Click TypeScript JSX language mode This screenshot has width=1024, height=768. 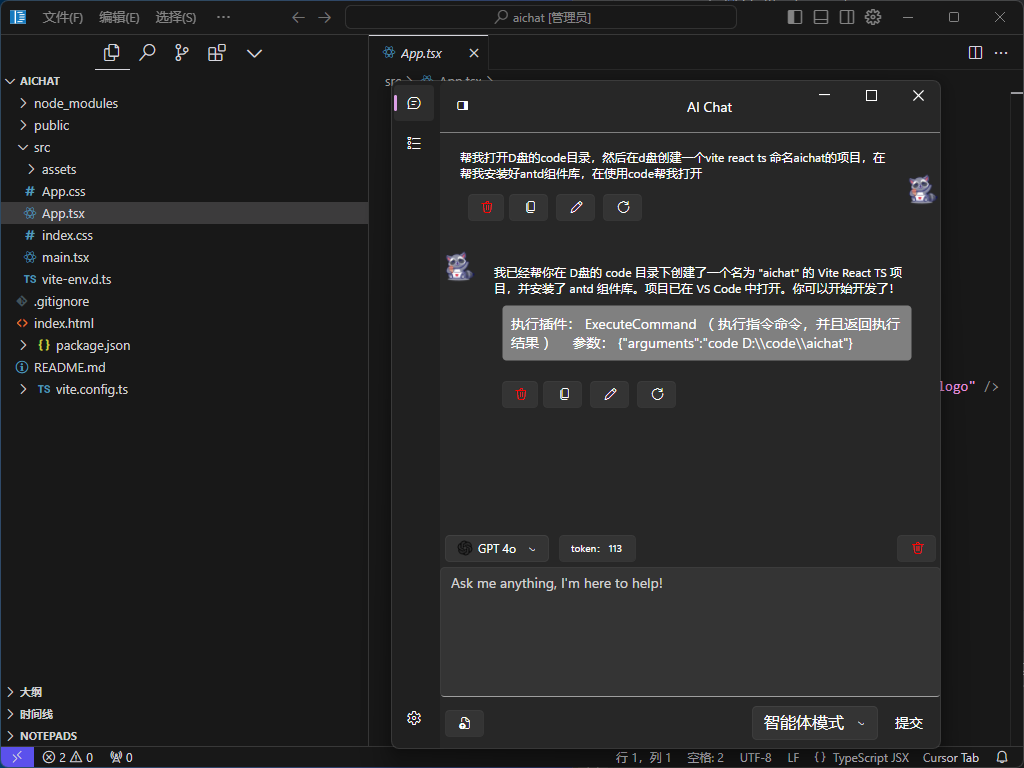871,758
